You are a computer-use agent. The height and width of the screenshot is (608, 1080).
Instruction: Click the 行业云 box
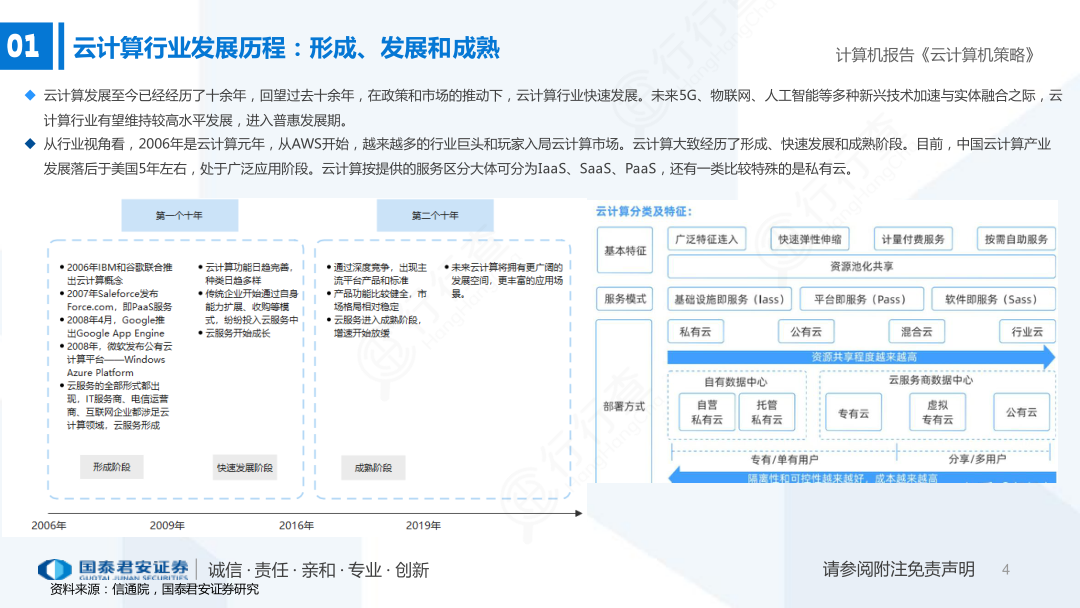pos(1027,331)
